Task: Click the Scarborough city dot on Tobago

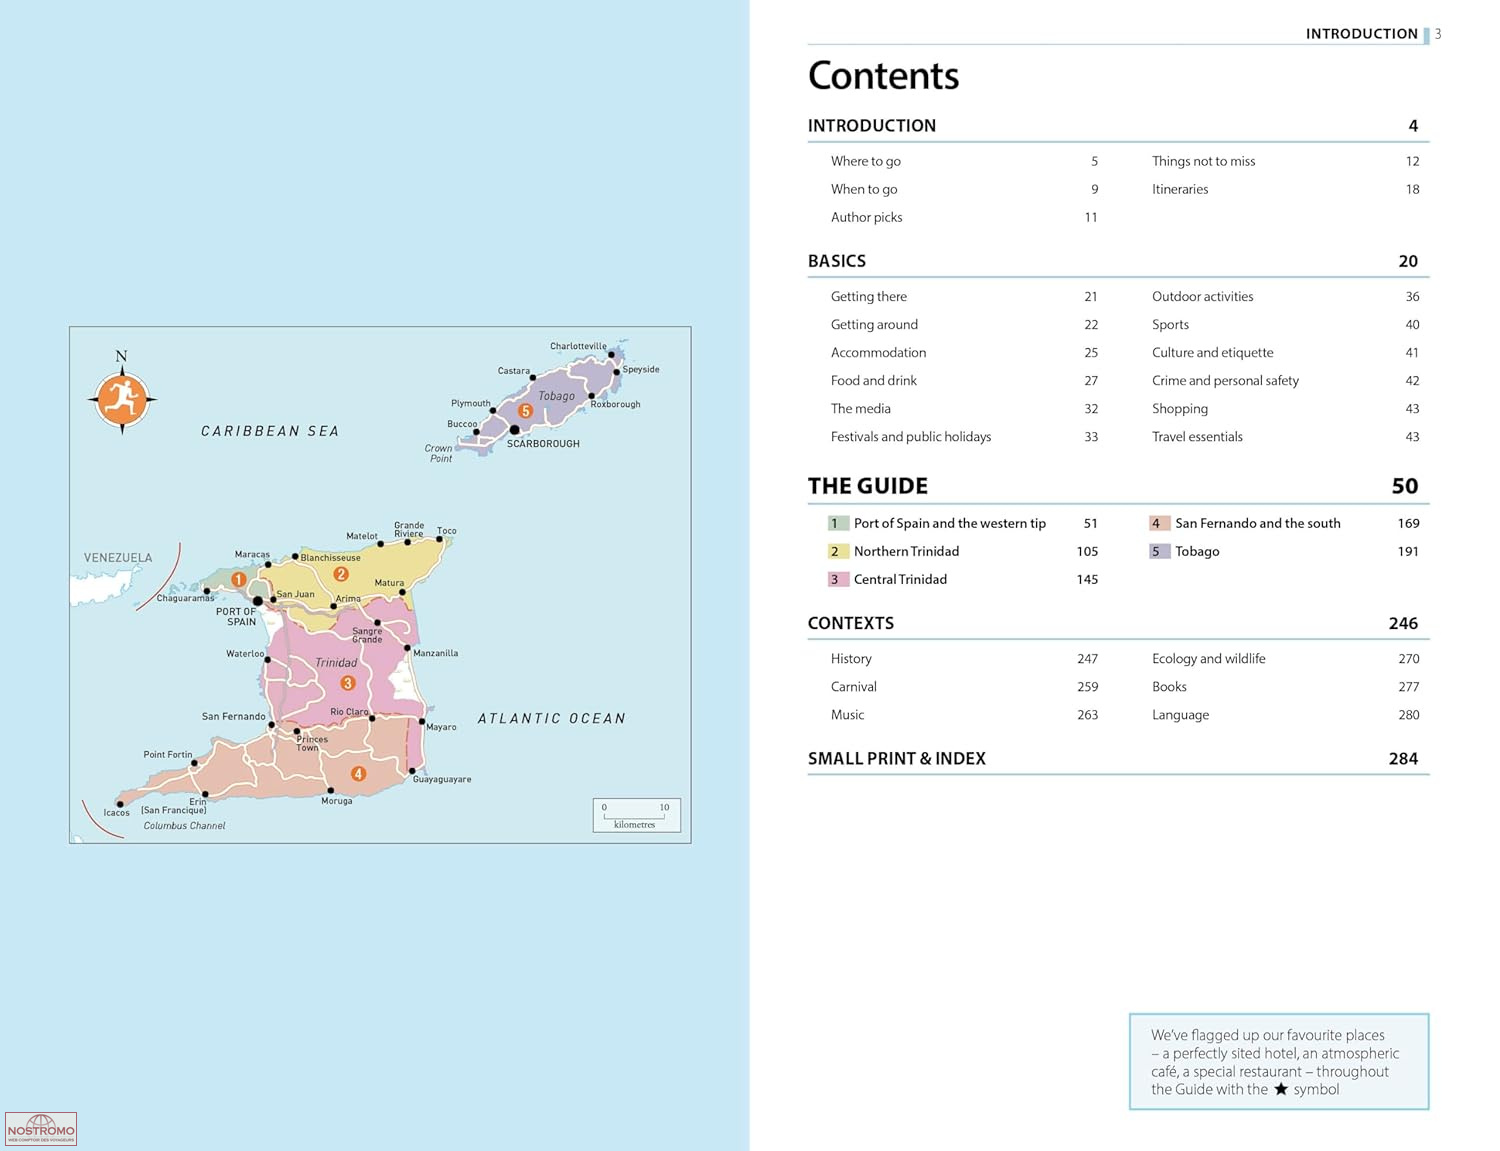Action: tap(514, 430)
